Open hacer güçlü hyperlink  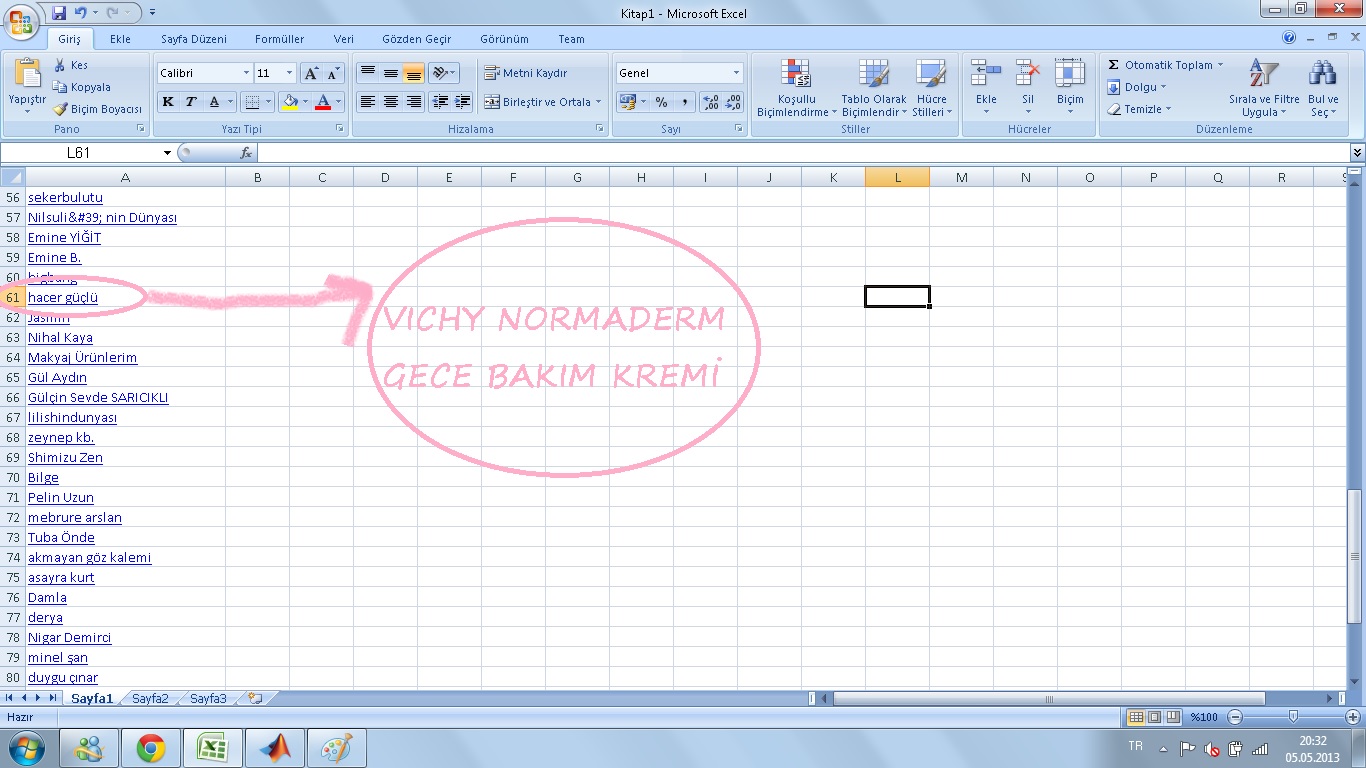coord(63,297)
